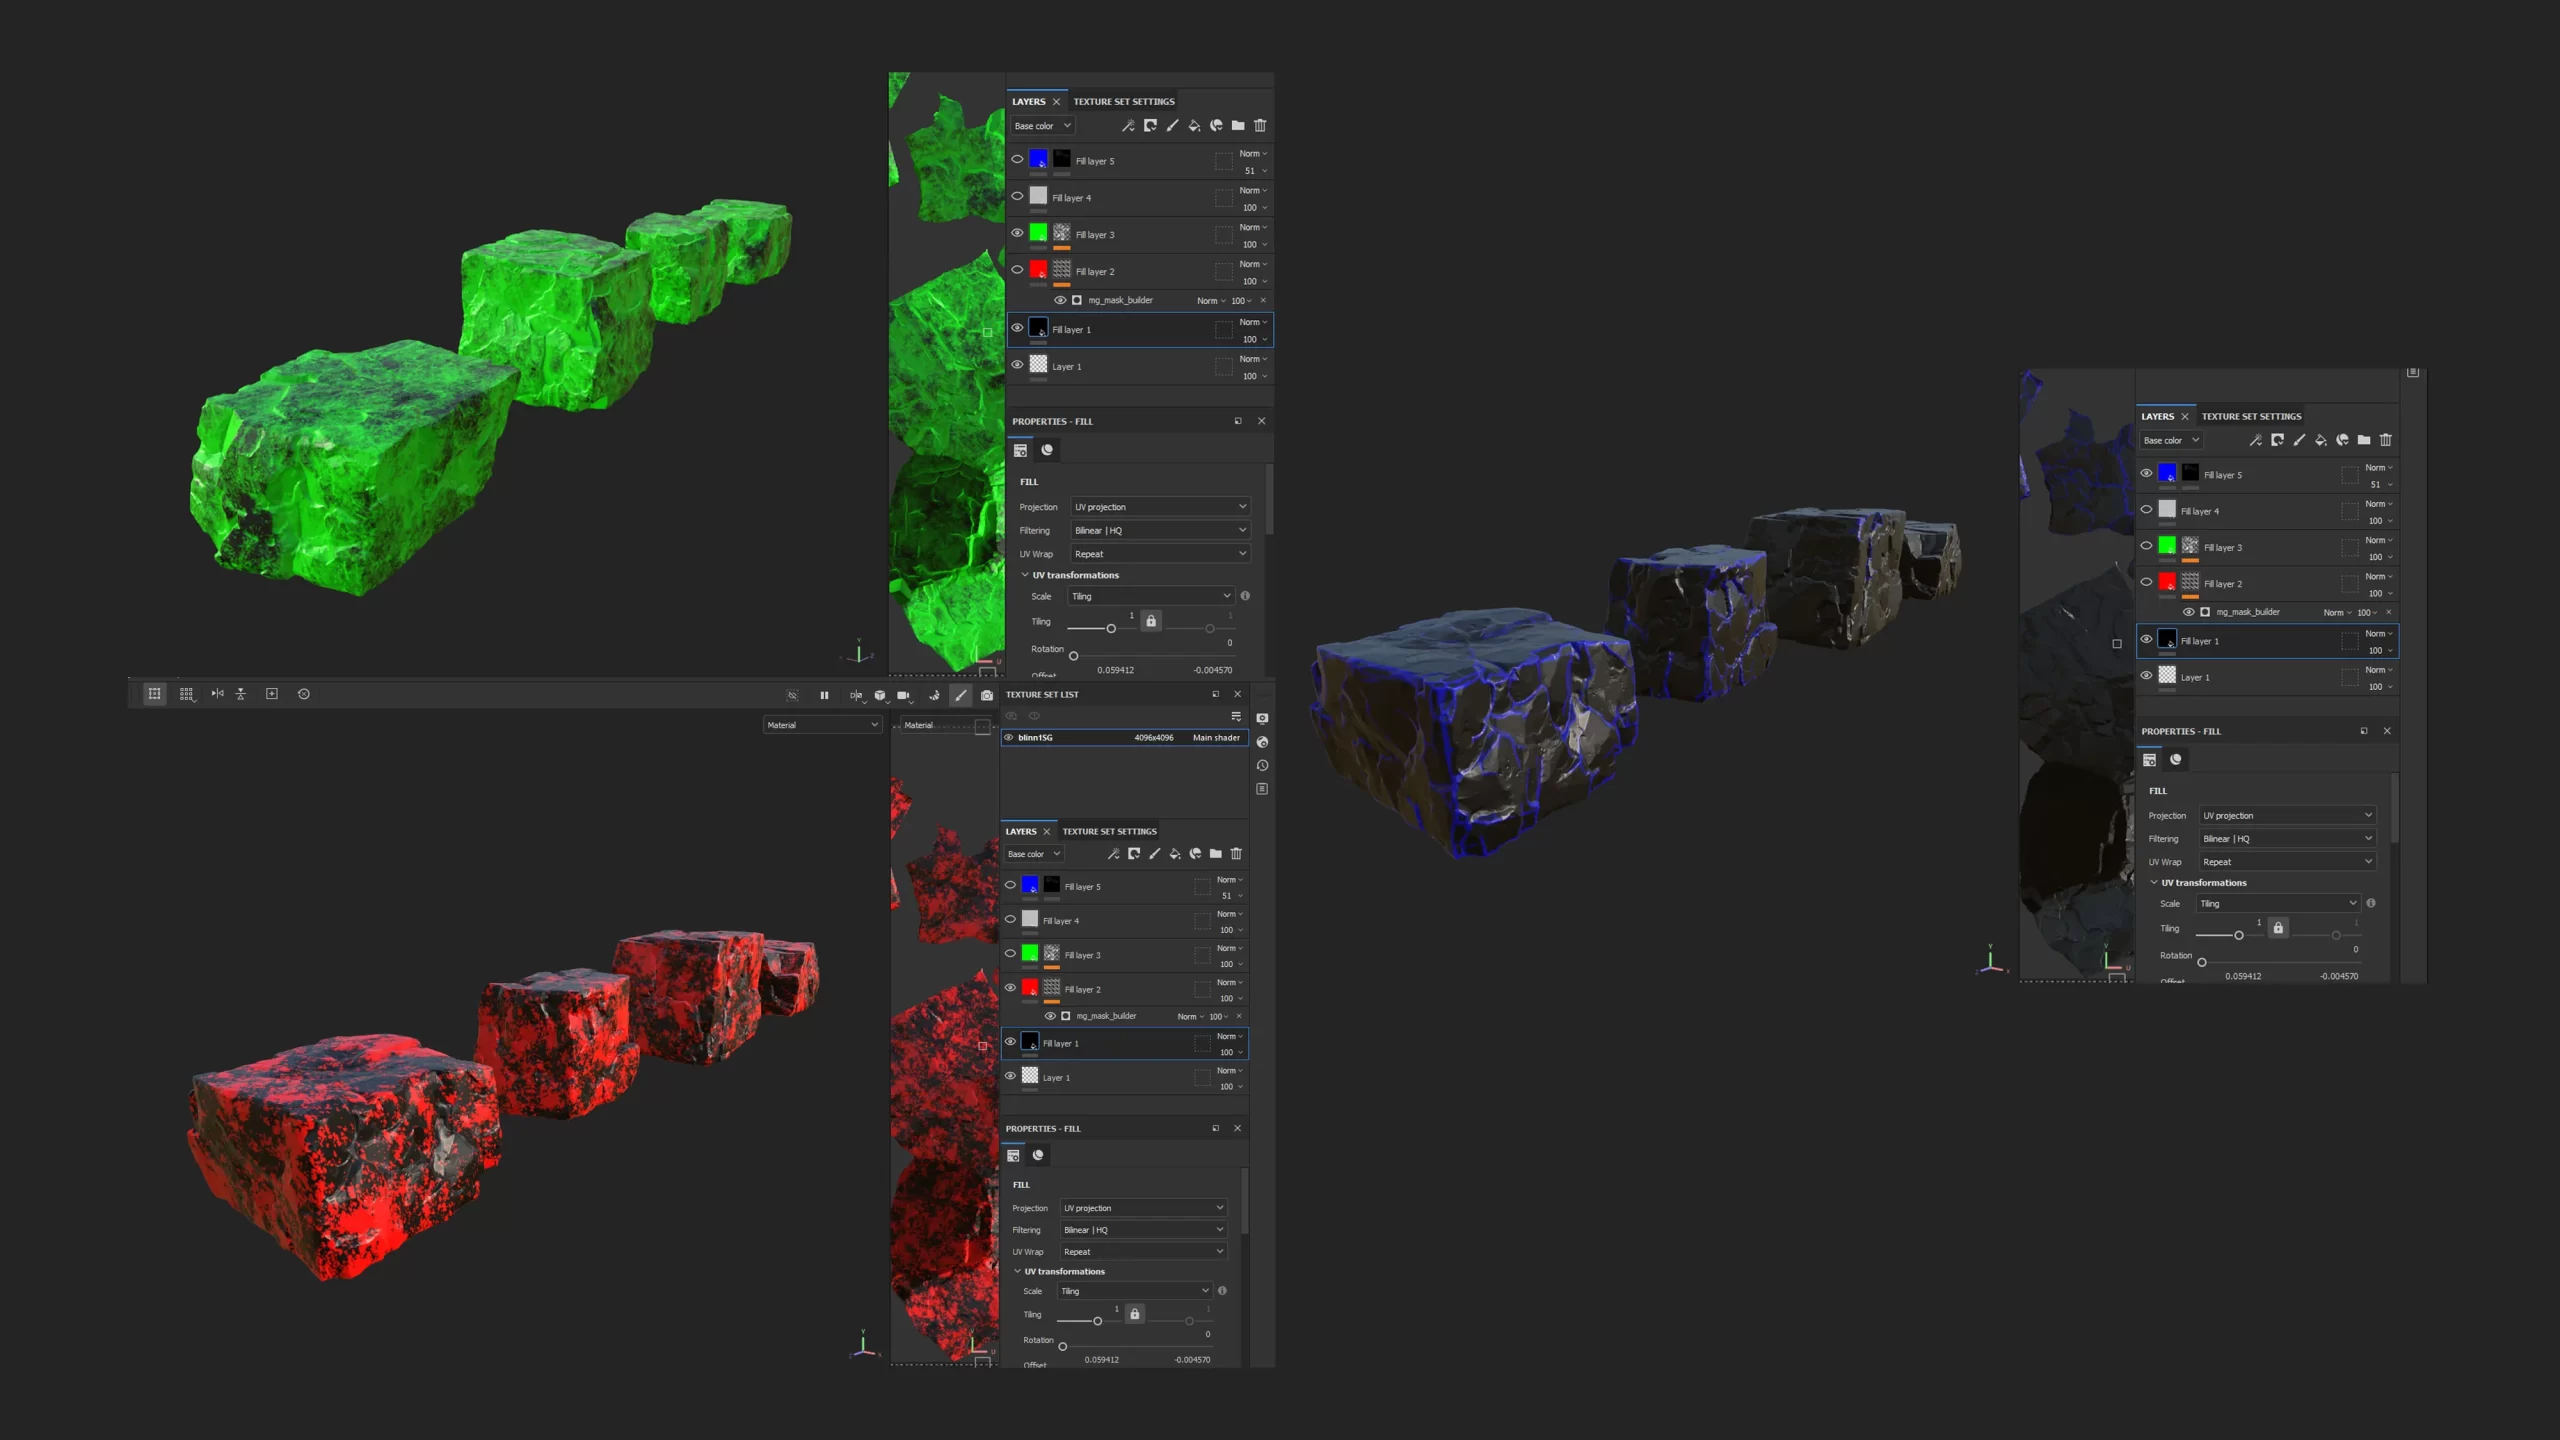Click the mirror symmetry icon in the left toolbar

(x=217, y=693)
